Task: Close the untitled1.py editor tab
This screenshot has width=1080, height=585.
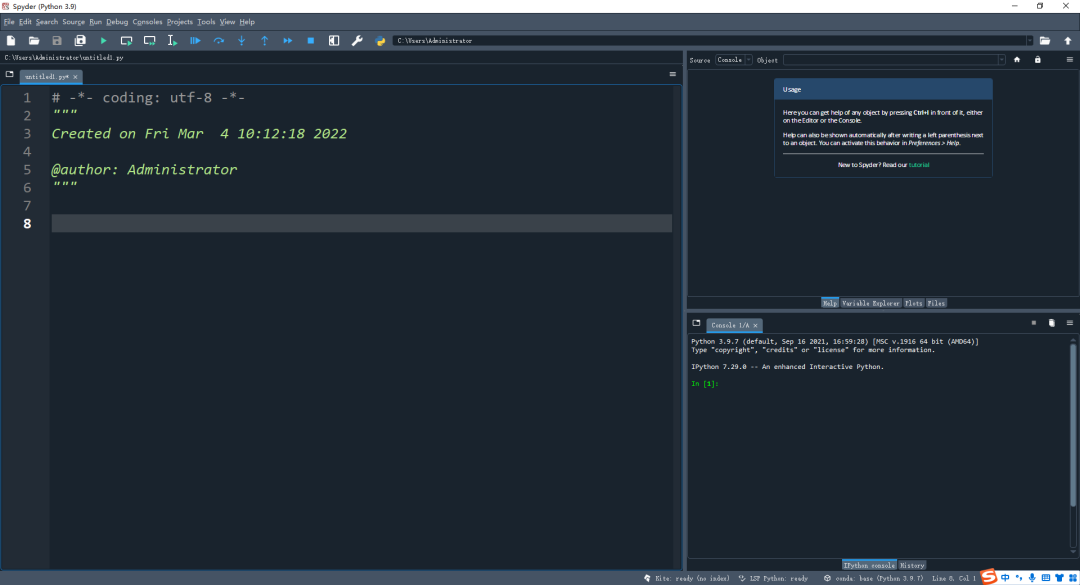Action: tap(75, 76)
